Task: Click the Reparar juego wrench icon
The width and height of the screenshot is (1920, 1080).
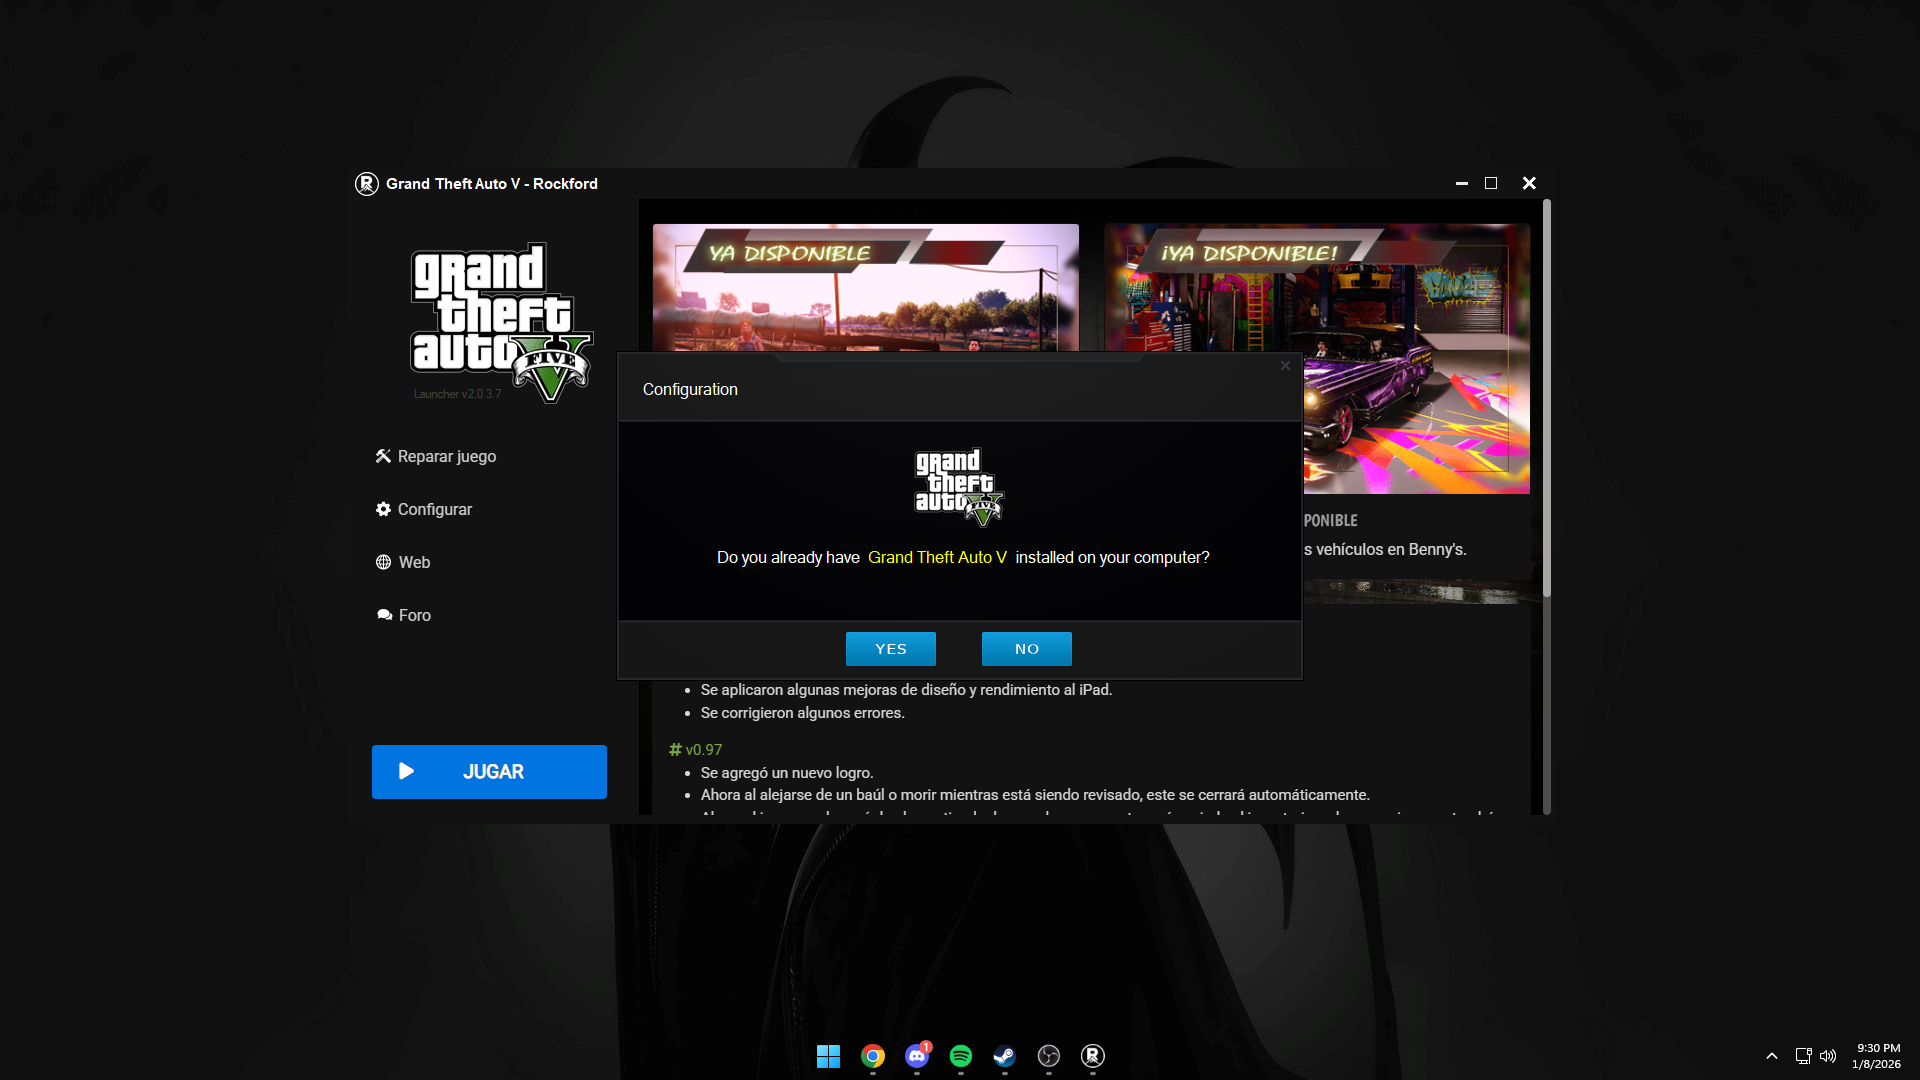Action: tap(383, 456)
